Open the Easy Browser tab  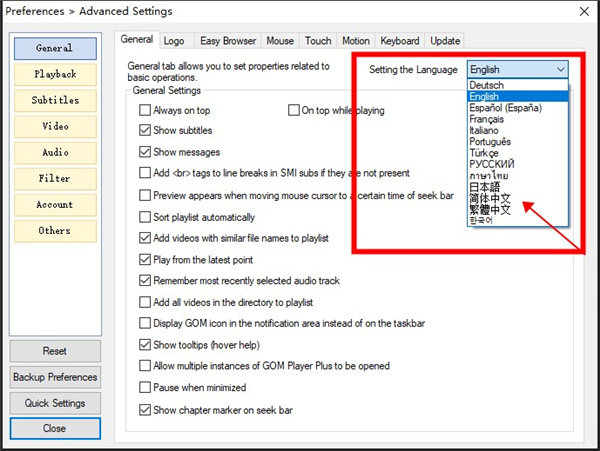point(227,41)
